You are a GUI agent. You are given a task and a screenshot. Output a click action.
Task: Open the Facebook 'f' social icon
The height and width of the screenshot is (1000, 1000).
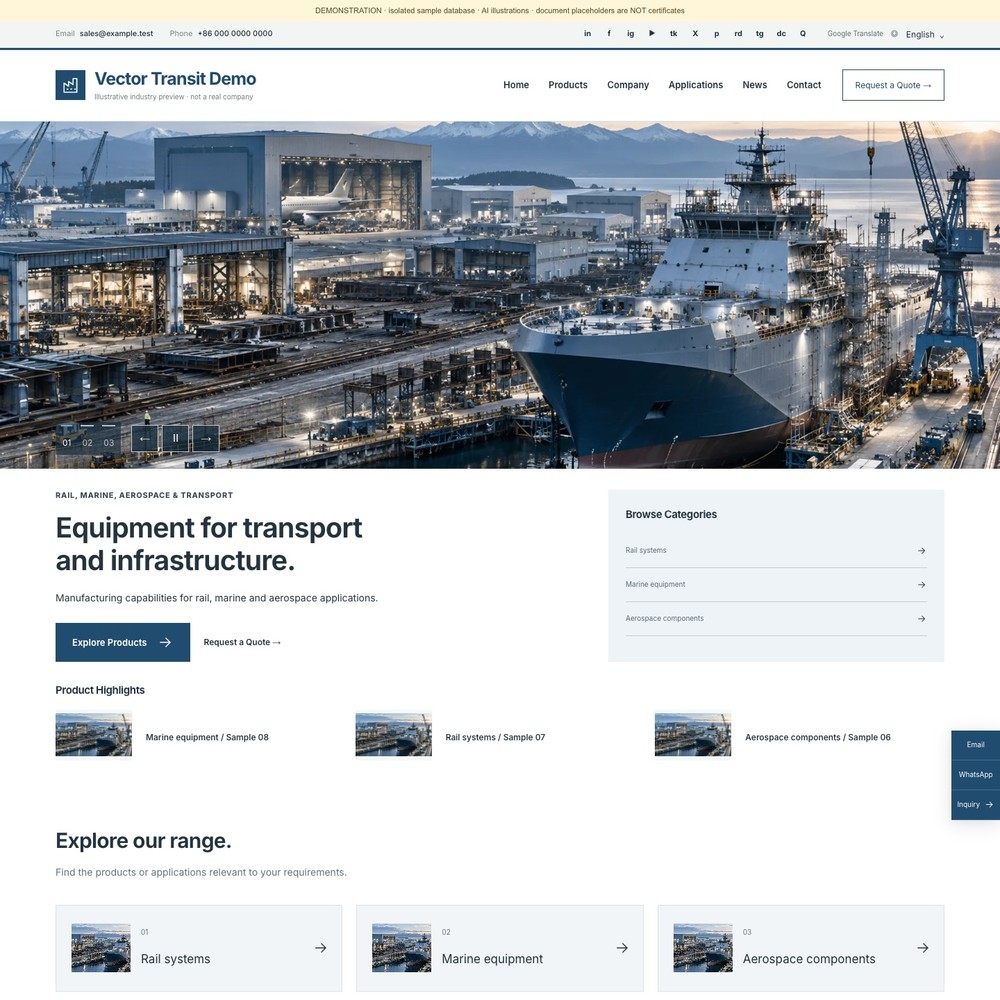(609, 34)
